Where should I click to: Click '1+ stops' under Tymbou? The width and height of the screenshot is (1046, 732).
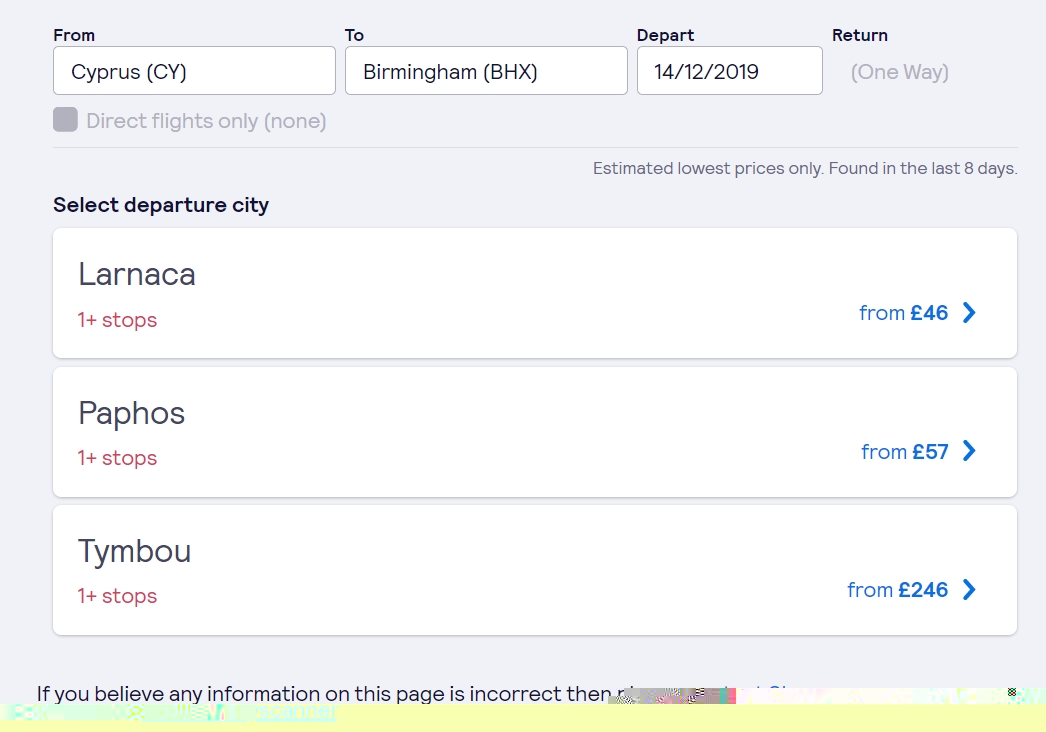pos(117,596)
